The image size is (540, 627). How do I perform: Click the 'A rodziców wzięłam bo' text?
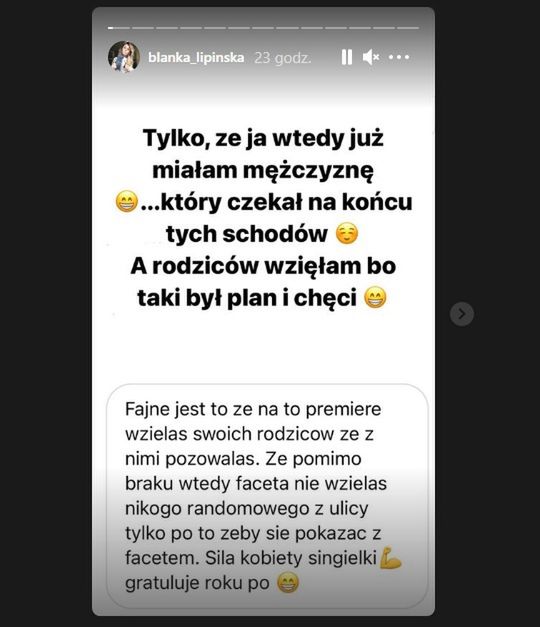click(263, 266)
